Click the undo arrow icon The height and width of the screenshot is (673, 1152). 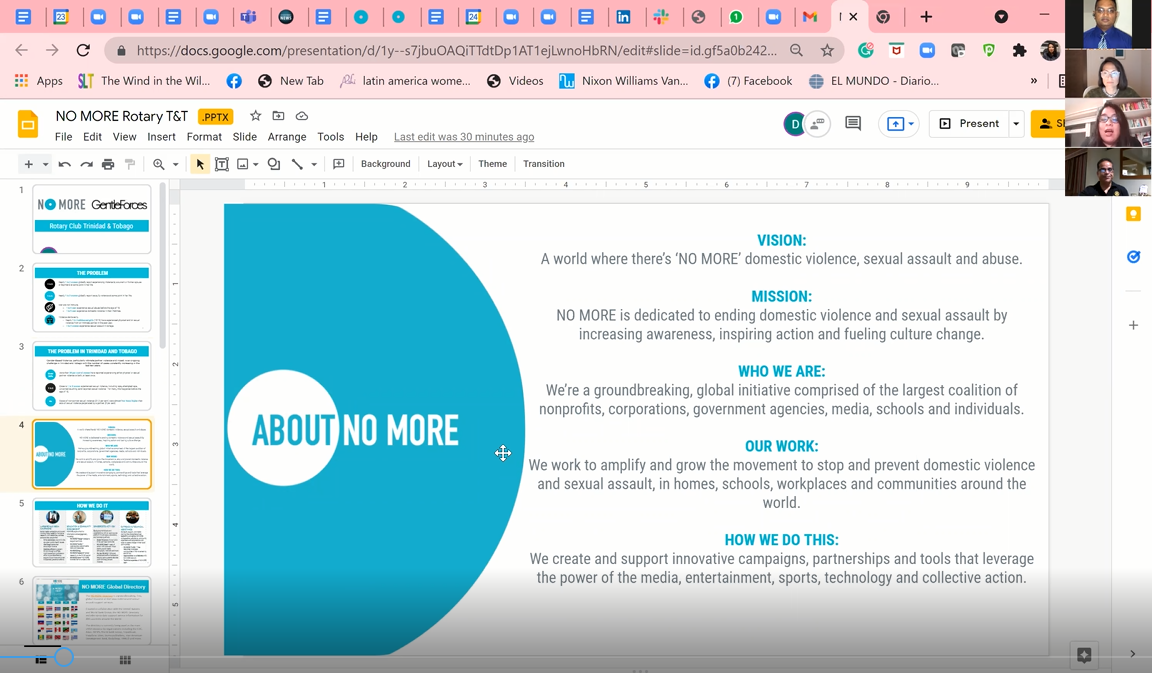[x=65, y=164]
